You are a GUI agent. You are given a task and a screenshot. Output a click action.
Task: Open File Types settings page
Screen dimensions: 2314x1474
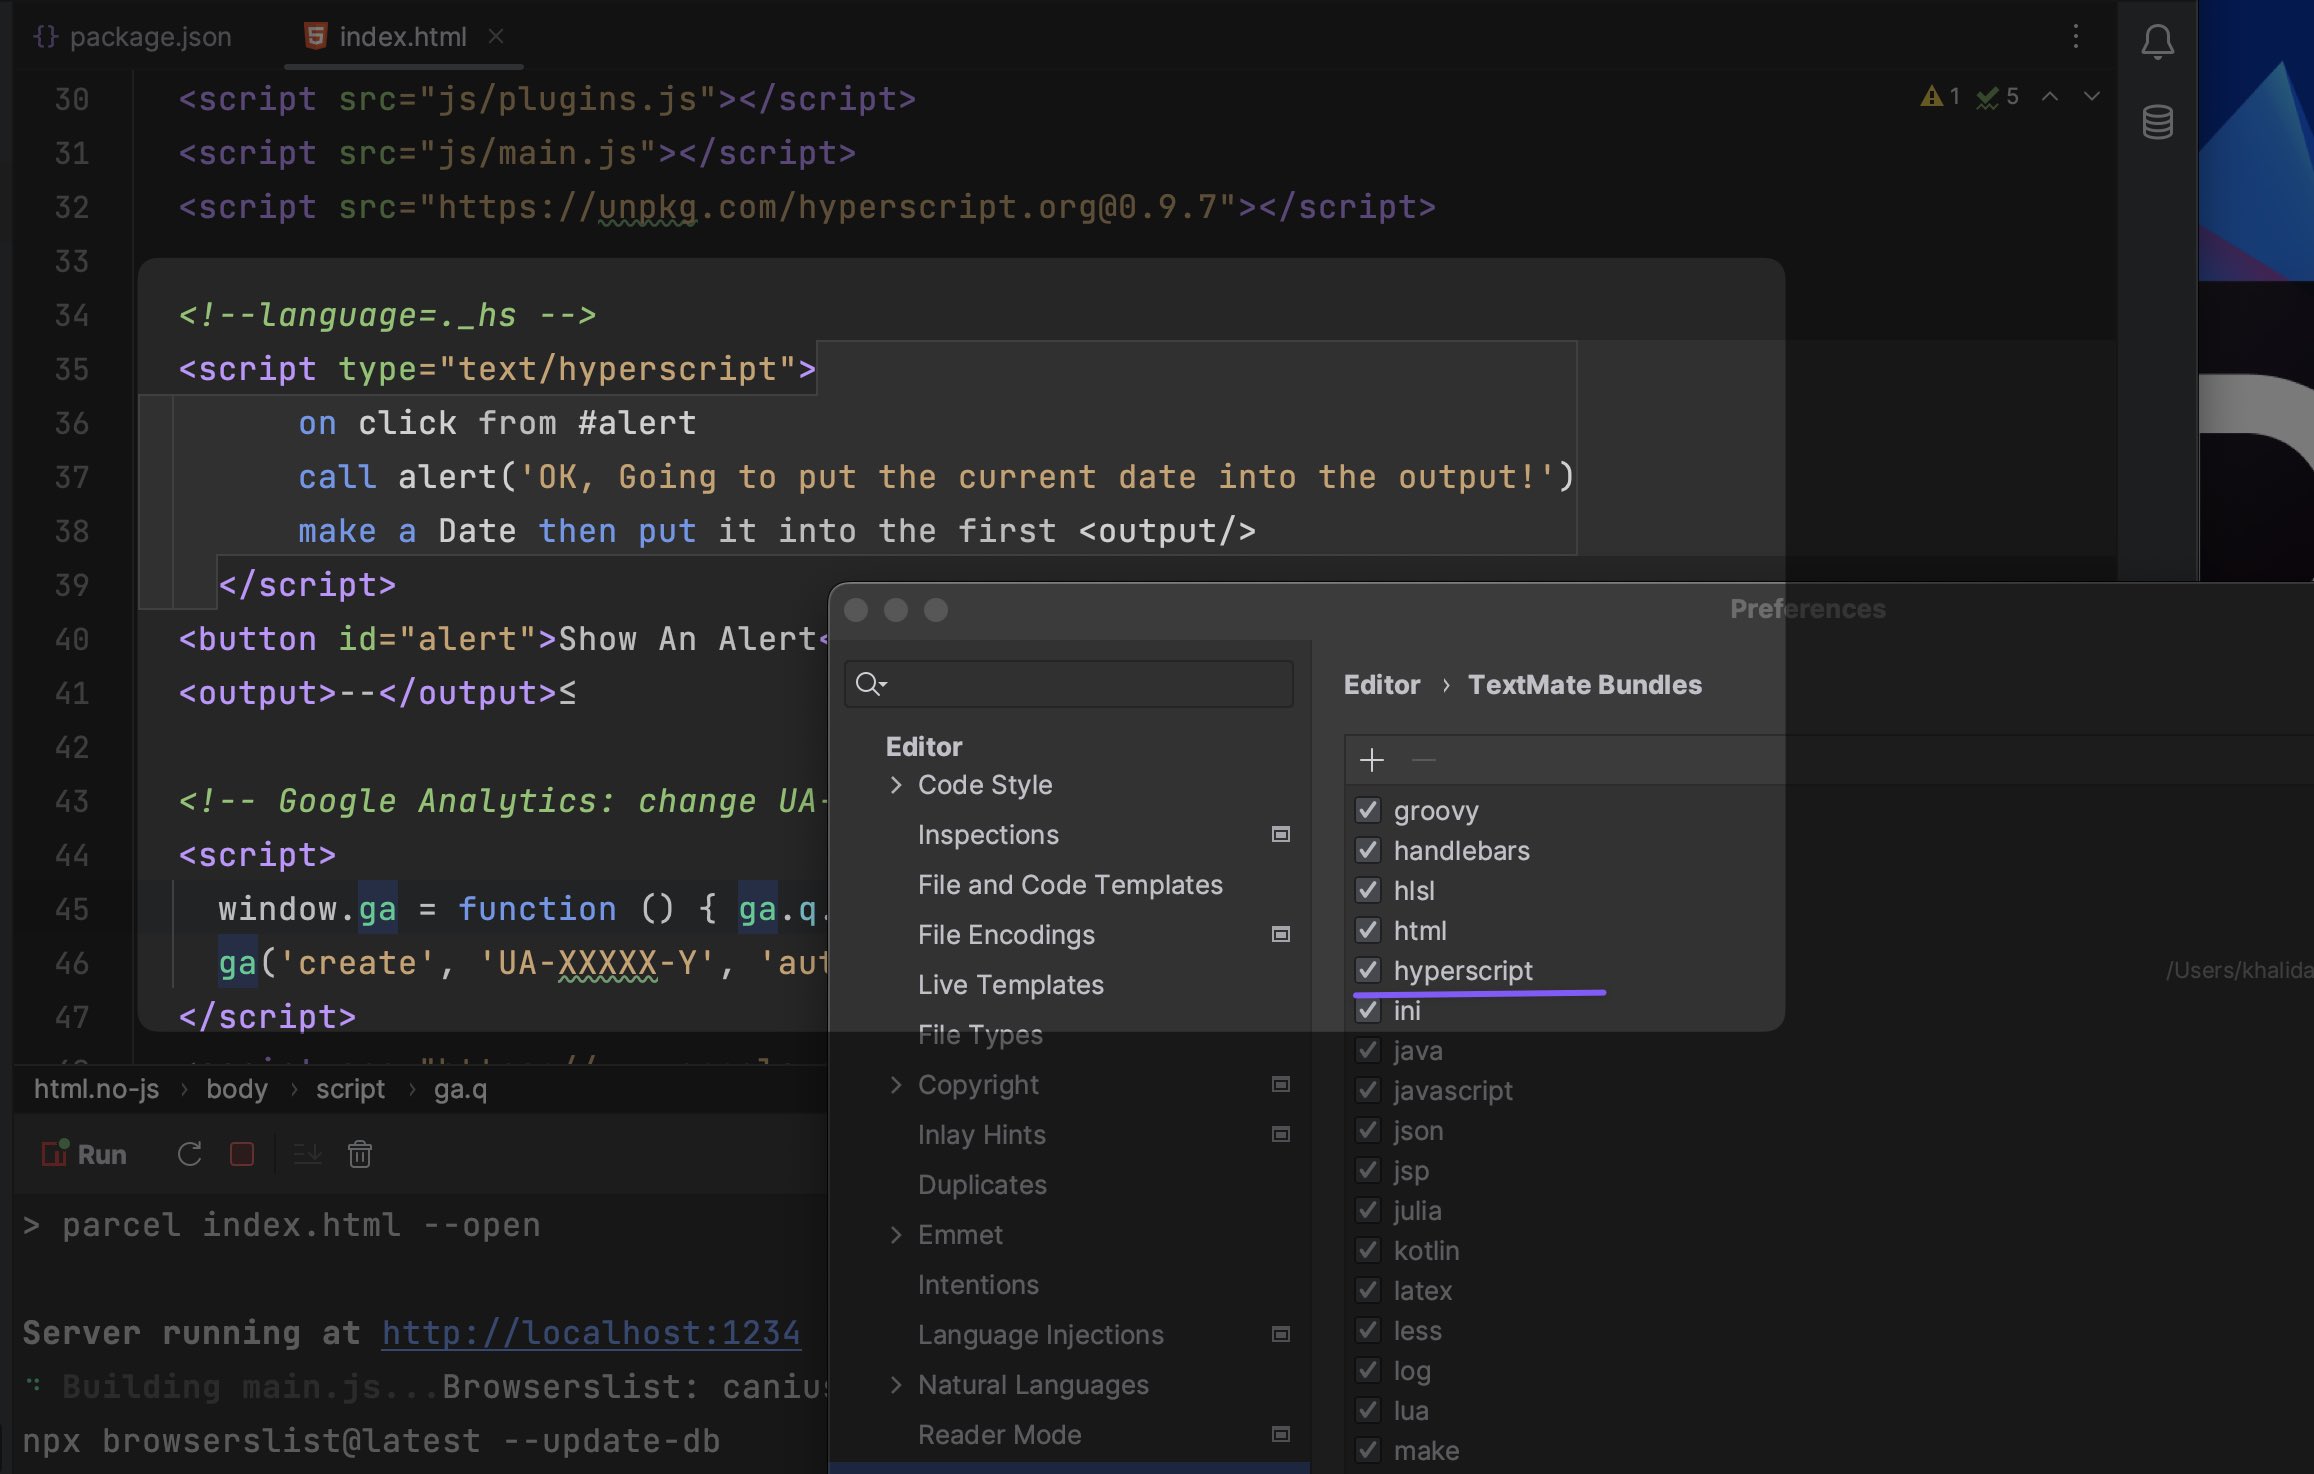click(980, 1035)
